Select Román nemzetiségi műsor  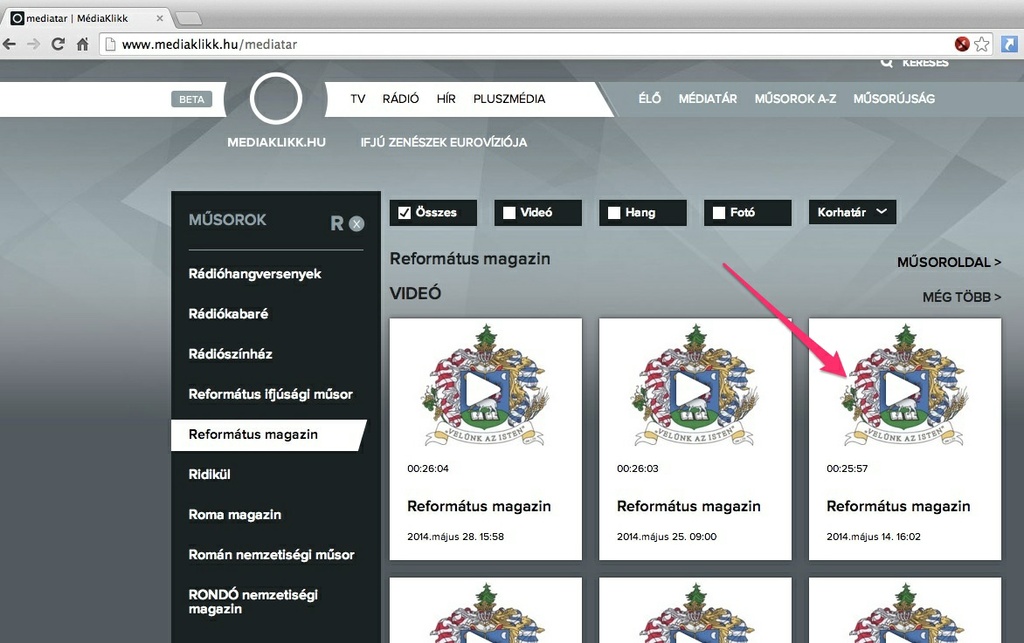click(271, 555)
